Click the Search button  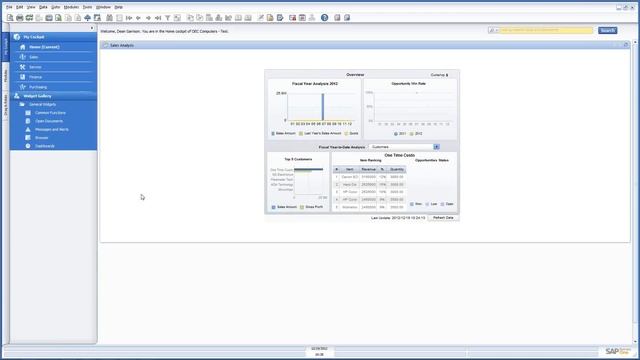pos(607,30)
